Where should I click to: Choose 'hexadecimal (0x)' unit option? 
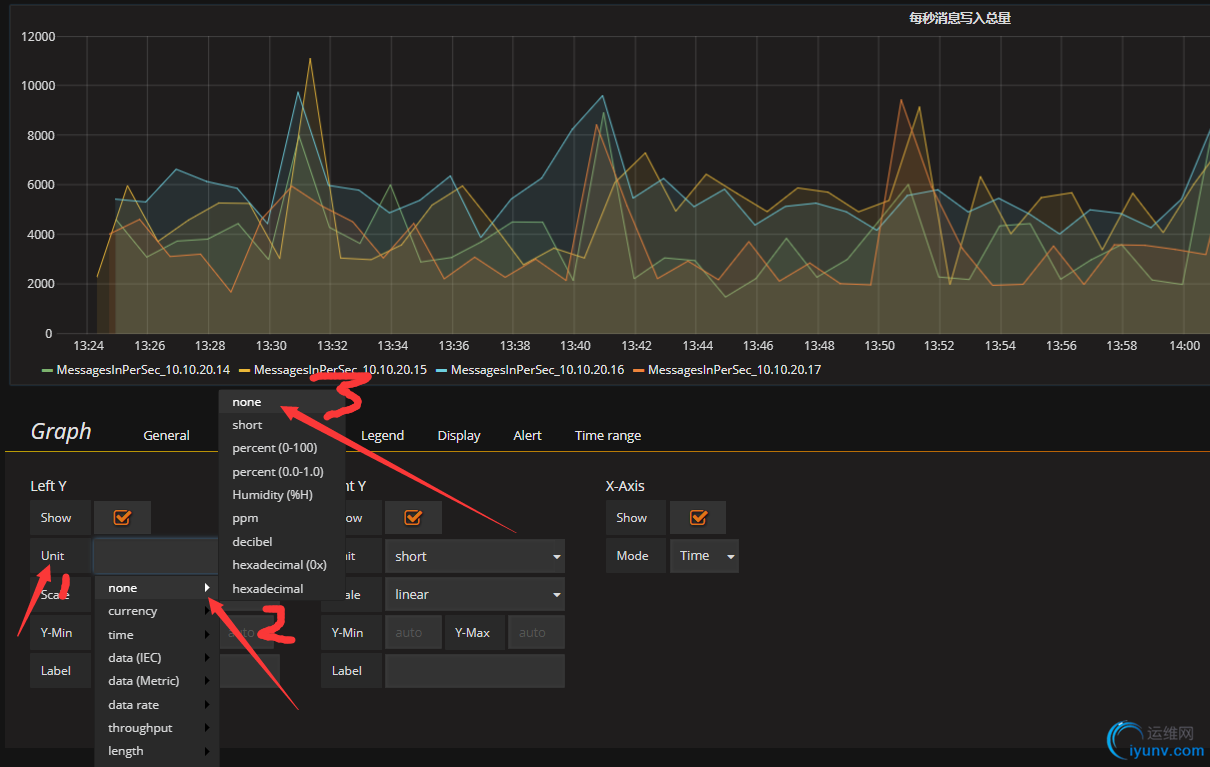(x=279, y=565)
